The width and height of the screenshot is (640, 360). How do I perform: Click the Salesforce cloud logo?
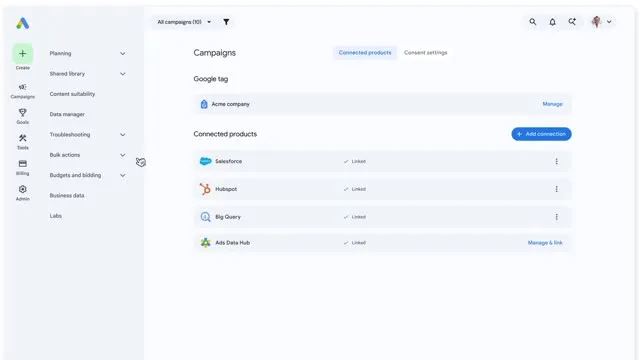pos(205,161)
